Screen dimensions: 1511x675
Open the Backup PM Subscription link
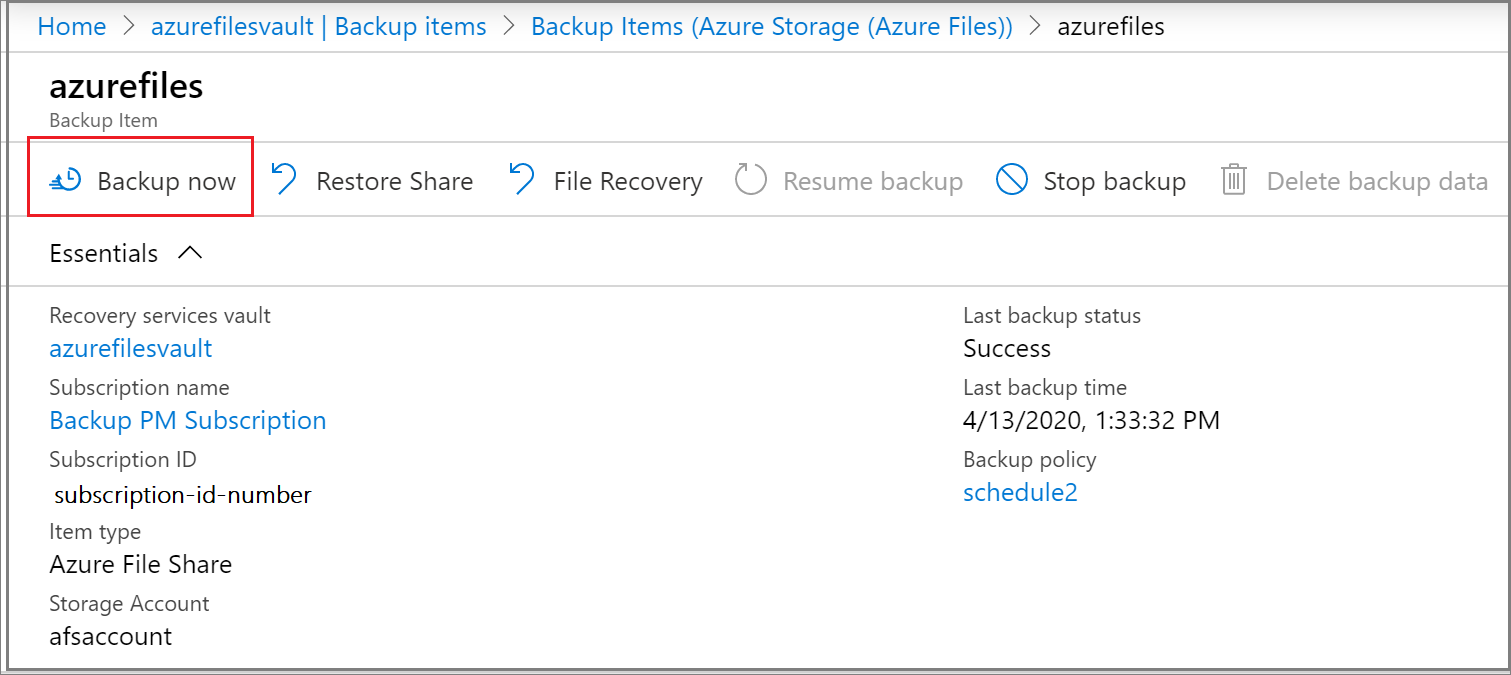(188, 420)
